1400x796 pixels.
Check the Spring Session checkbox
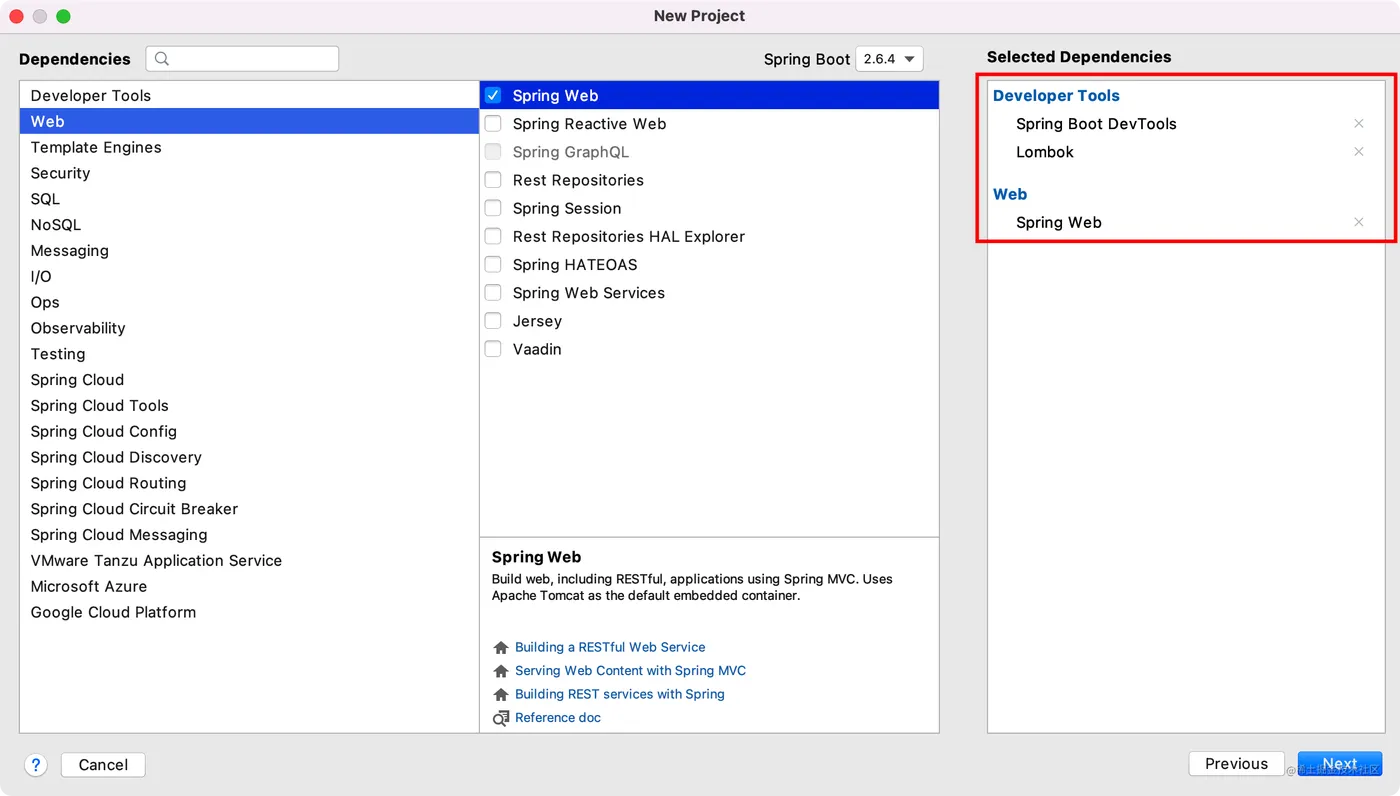click(x=493, y=208)
